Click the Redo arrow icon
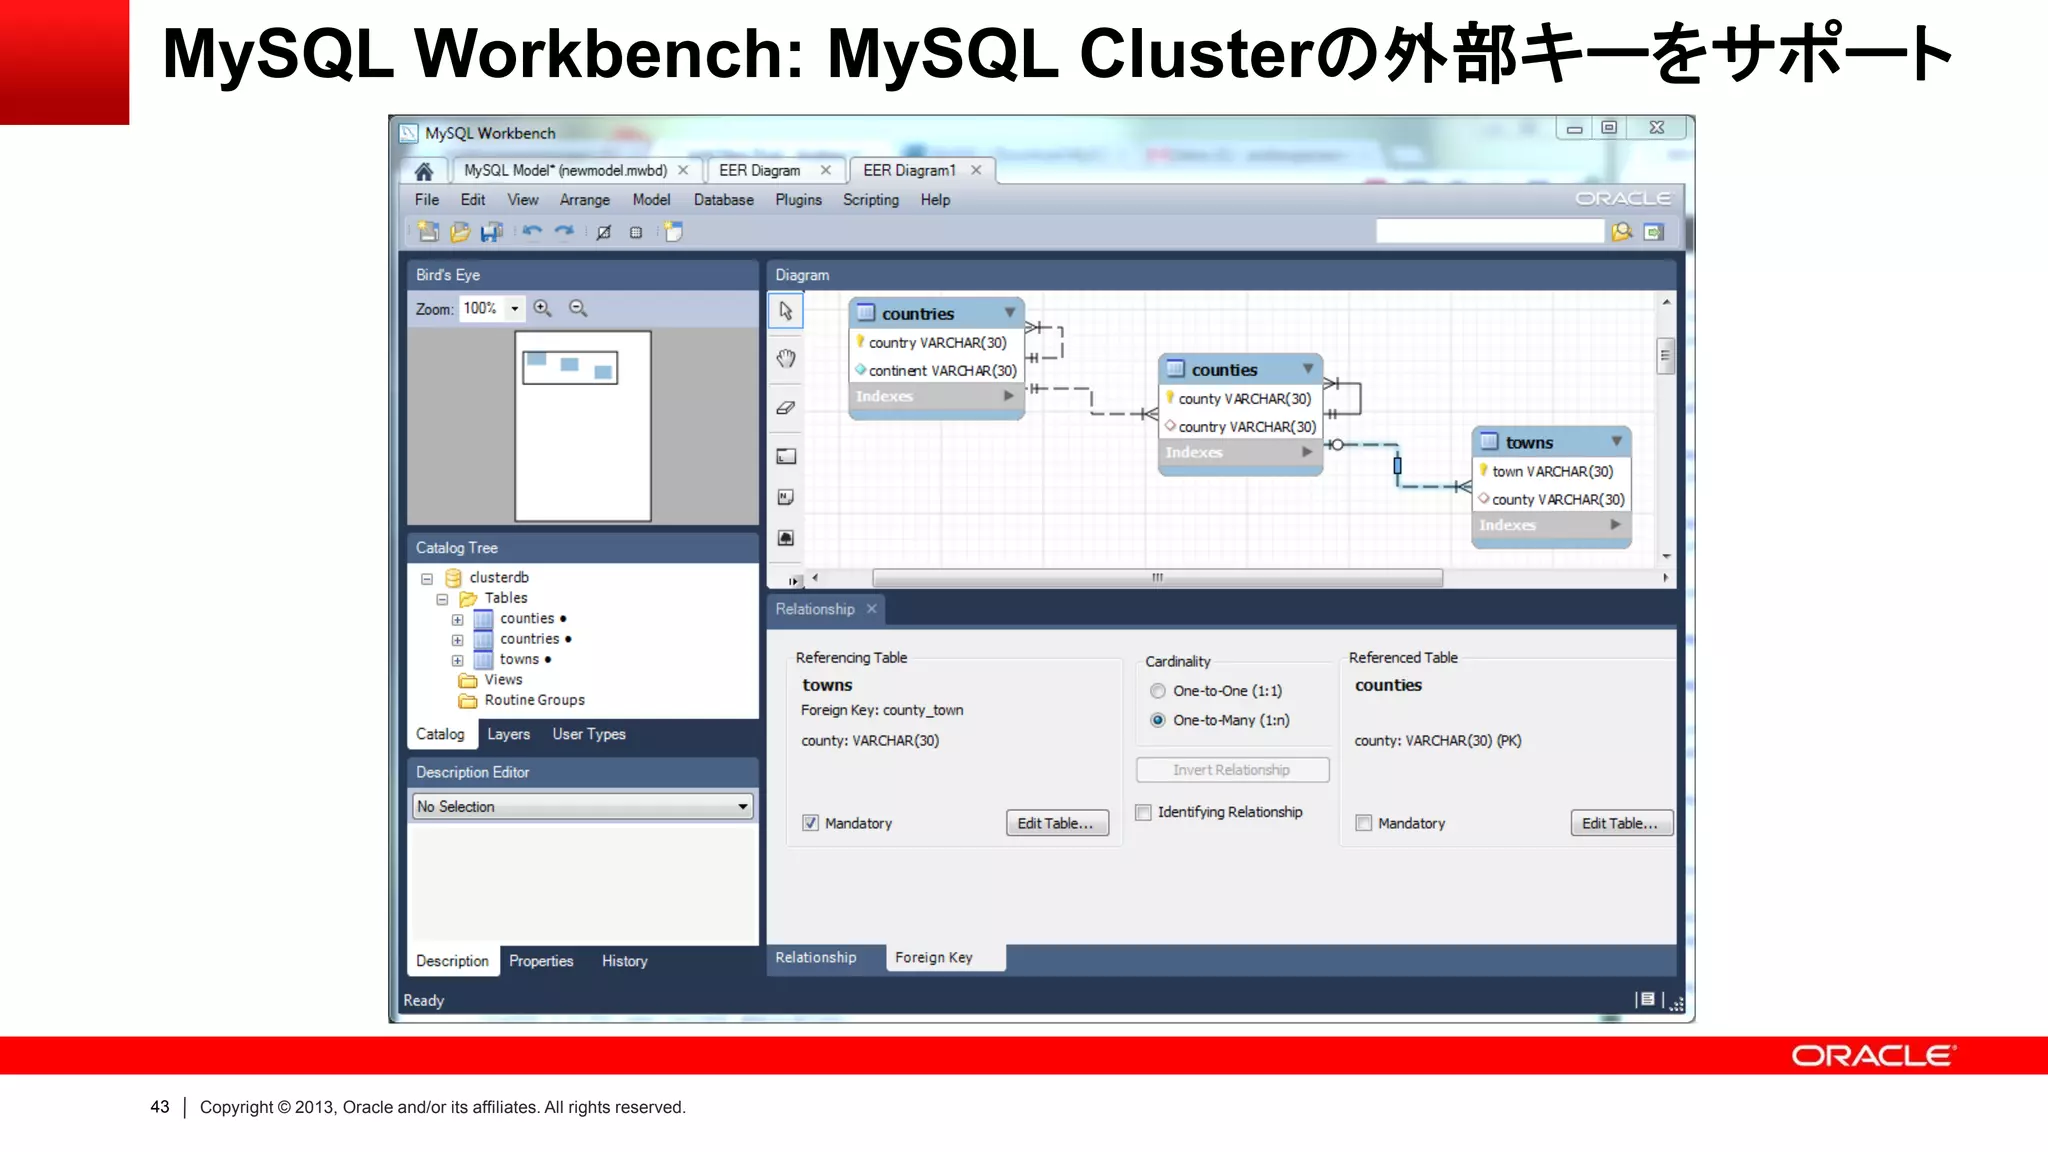Screen dimensions: 2048x1152 [x=564, y=232]
